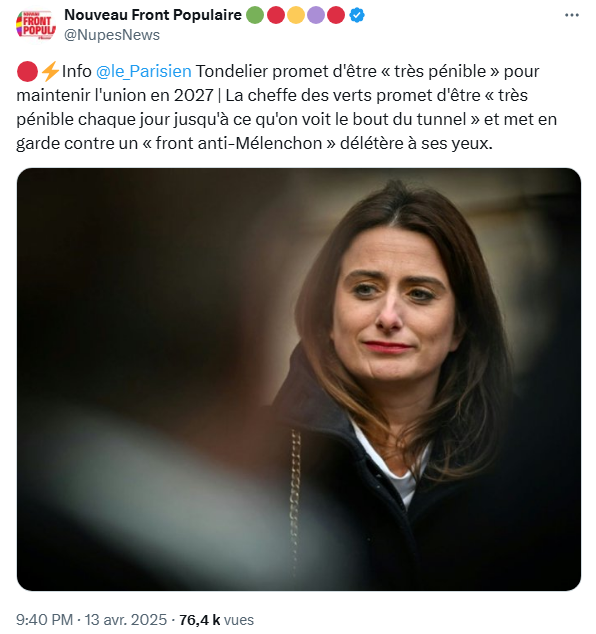Screen dimensions: 596x634
Task: Click the word Info in the tweet
Action: [x=77, y=72]
